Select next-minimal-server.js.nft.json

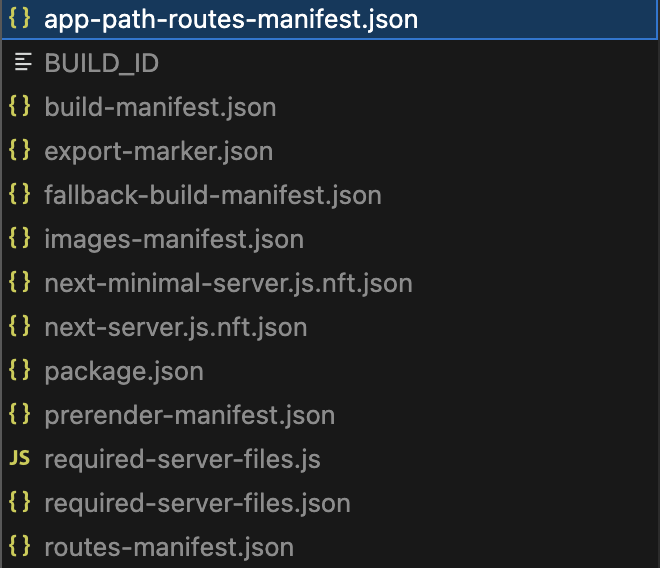228,283
